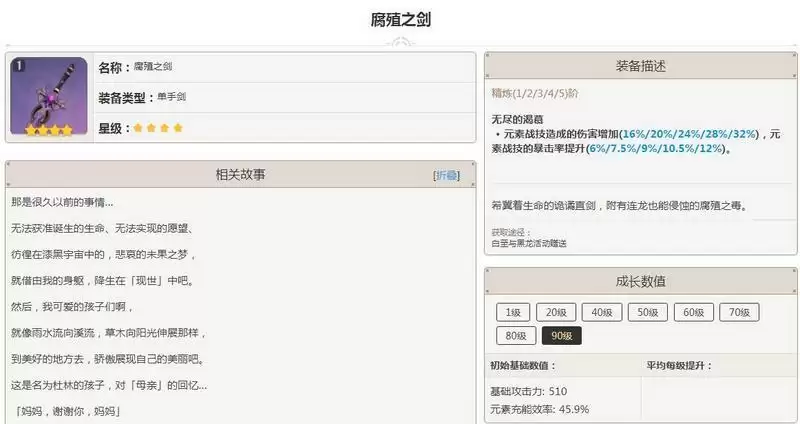This screenshot has width=800, height=424.
Task: Select the 60级 level button
Action: (x=694, y=312)
